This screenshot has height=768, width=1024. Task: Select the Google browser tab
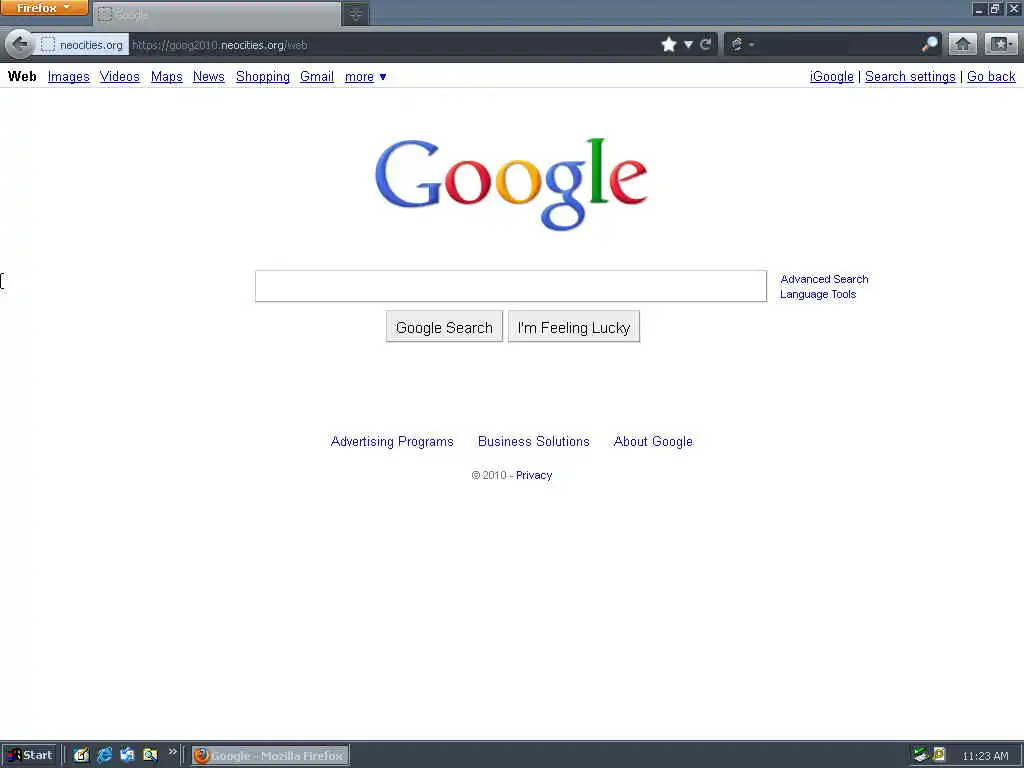217,14
